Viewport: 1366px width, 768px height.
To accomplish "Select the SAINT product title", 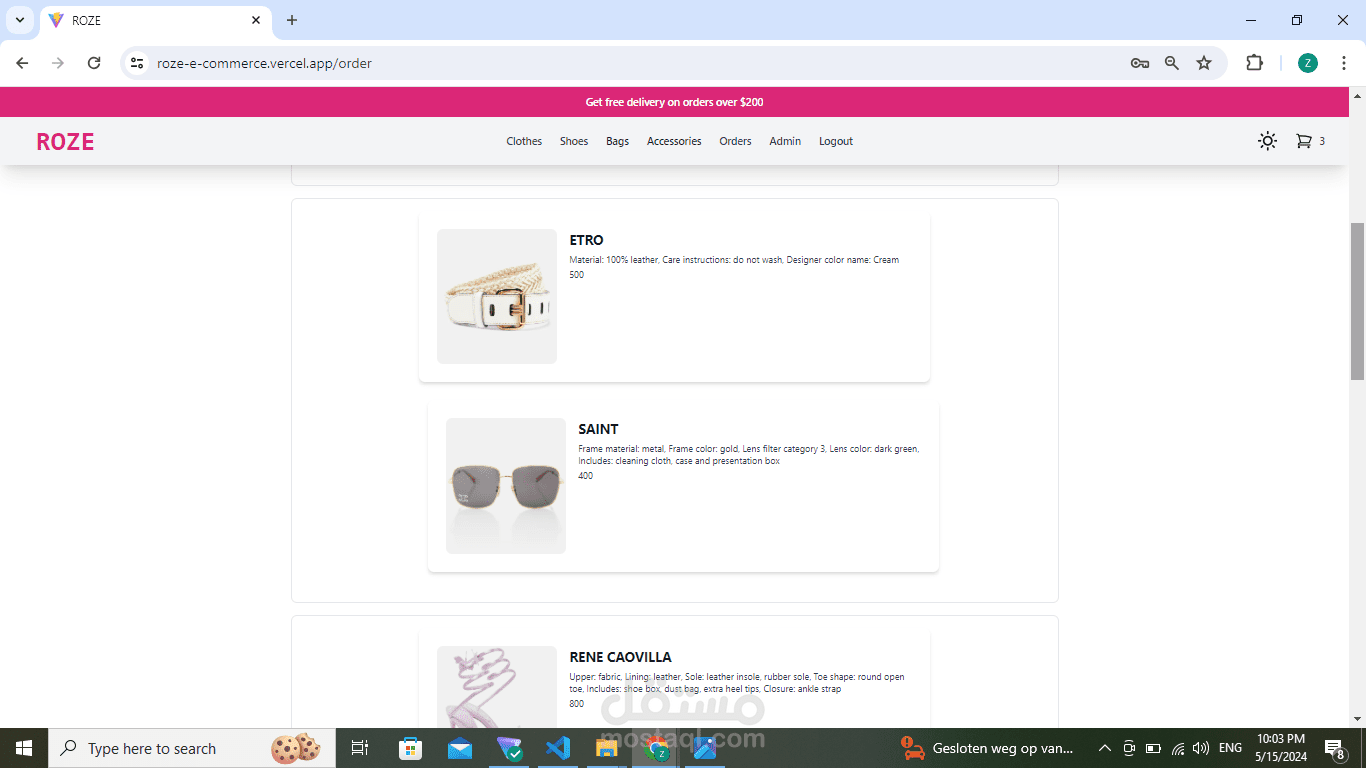I will [x=598, y=429].
